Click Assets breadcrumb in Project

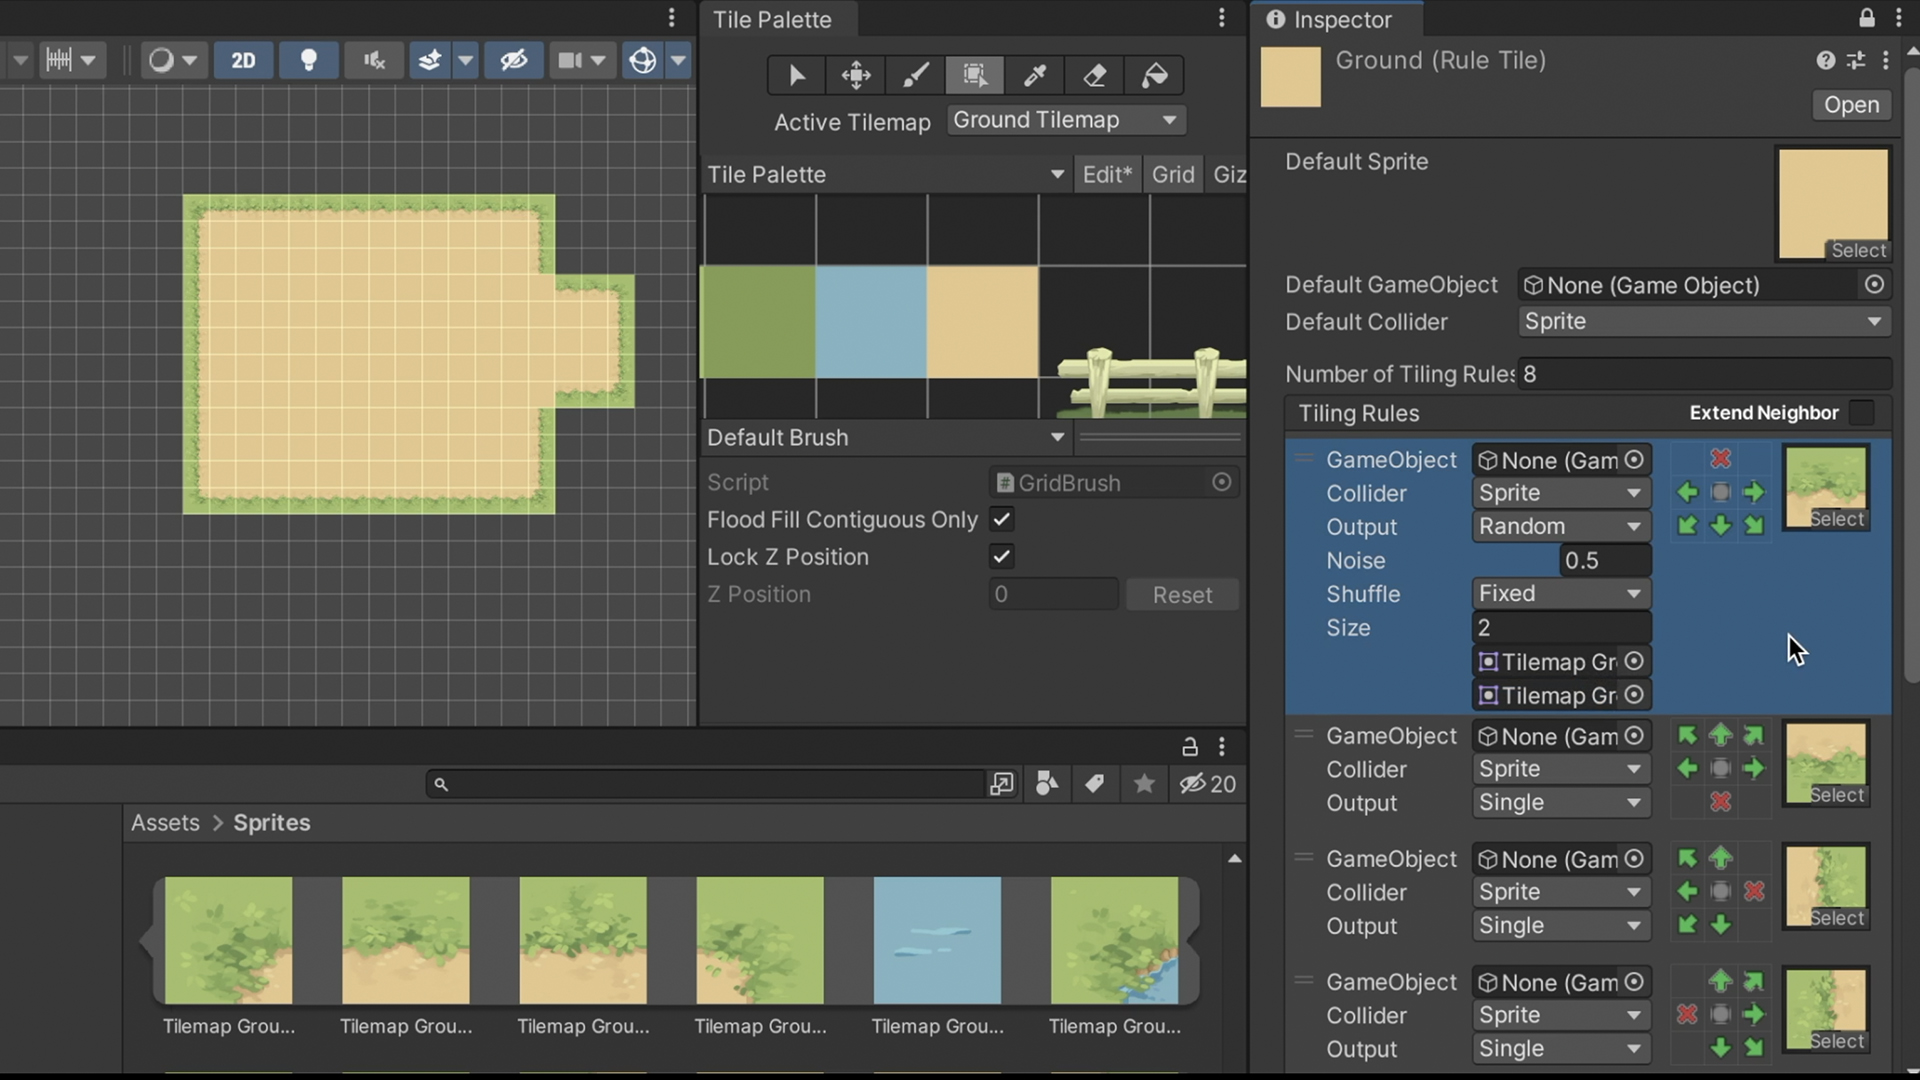165,822
